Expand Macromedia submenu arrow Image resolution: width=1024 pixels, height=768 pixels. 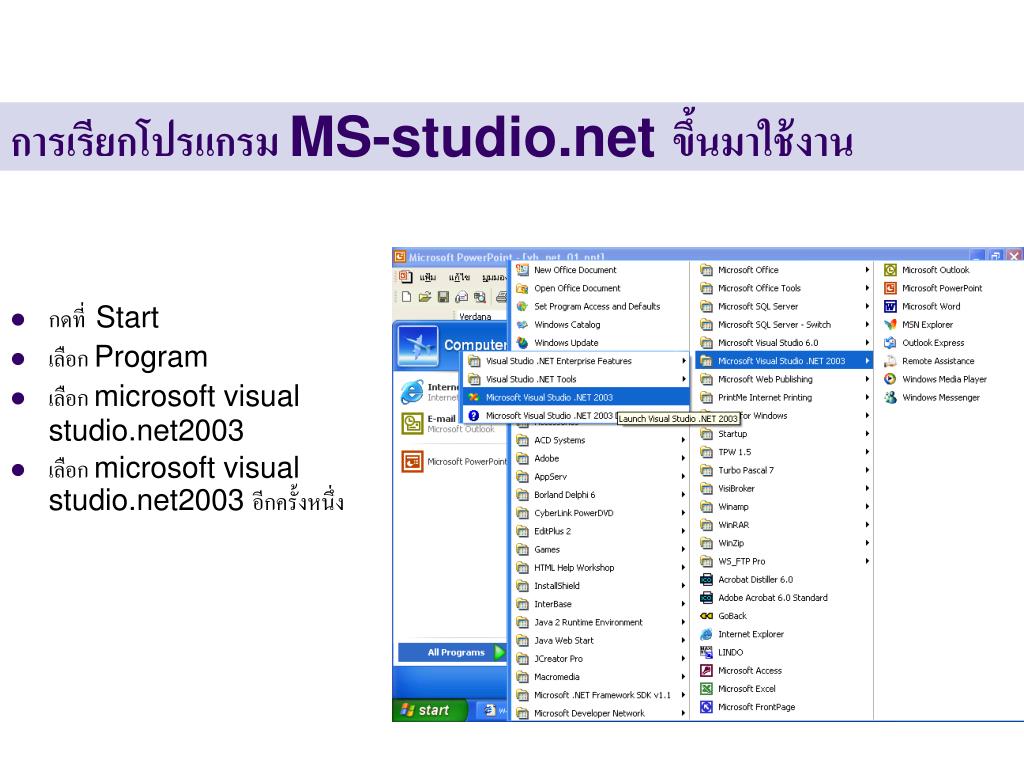click(683, 677)
